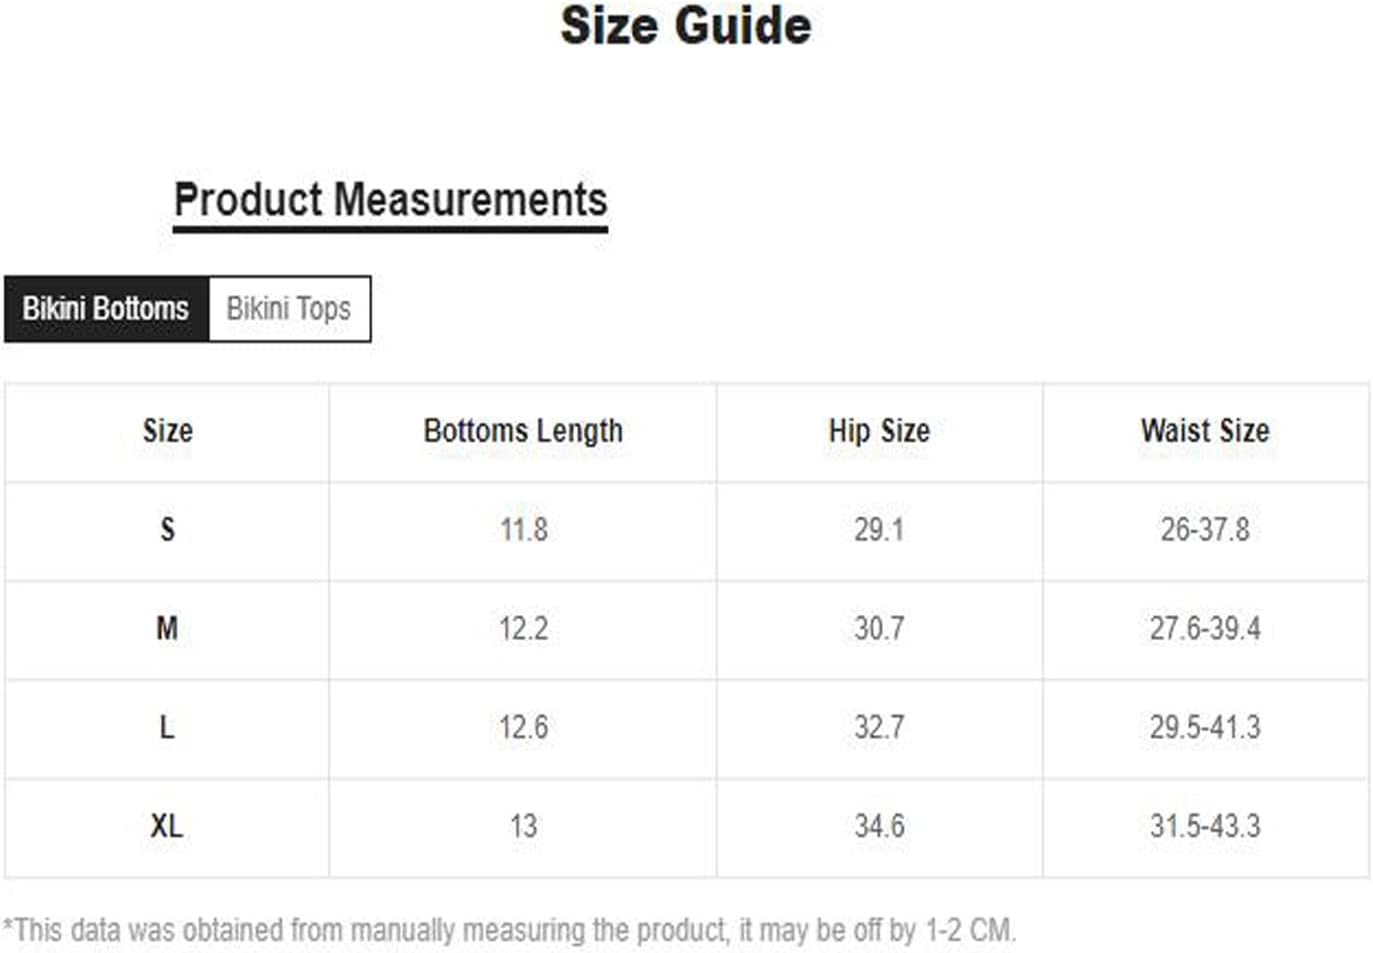Select the Size column header
Viewport: 1373px width, 953px height.
click(x=167, y=432)
